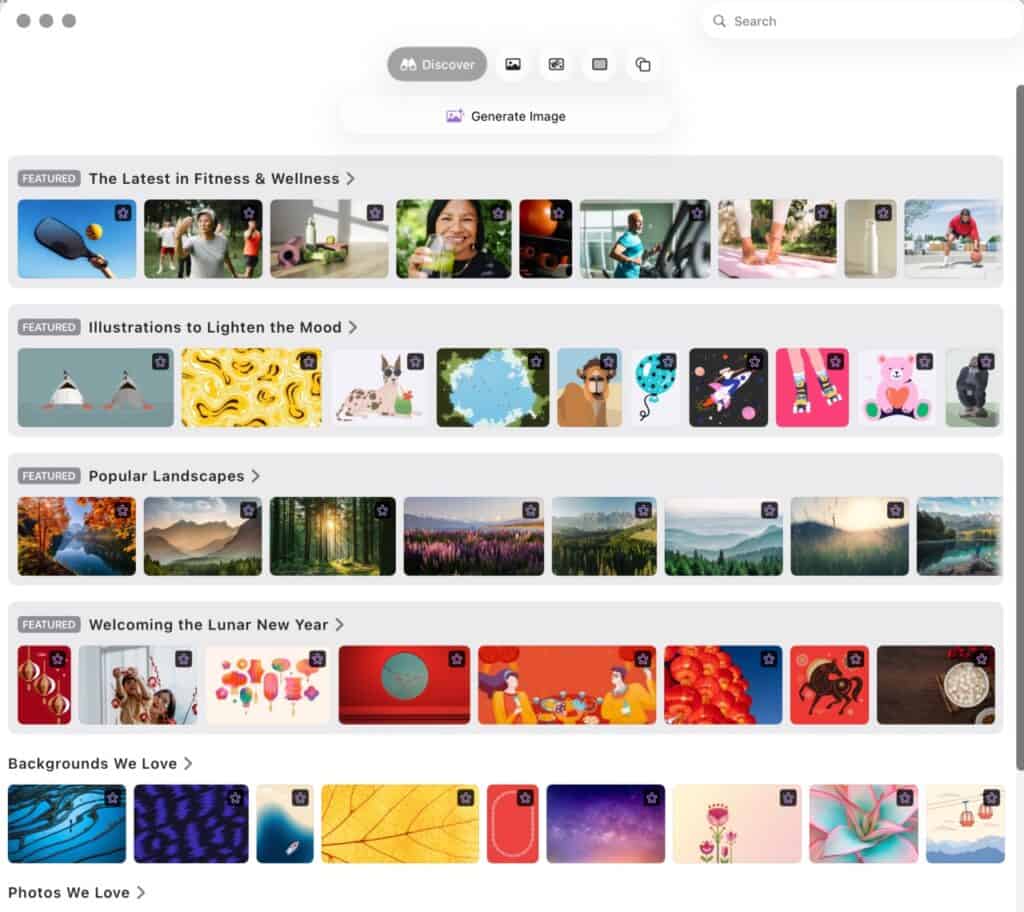Click the premium badge on the pickleball paddle photo
Image resolution: width=1024 pixels, height=912 pixels.
tap(122, 213)
